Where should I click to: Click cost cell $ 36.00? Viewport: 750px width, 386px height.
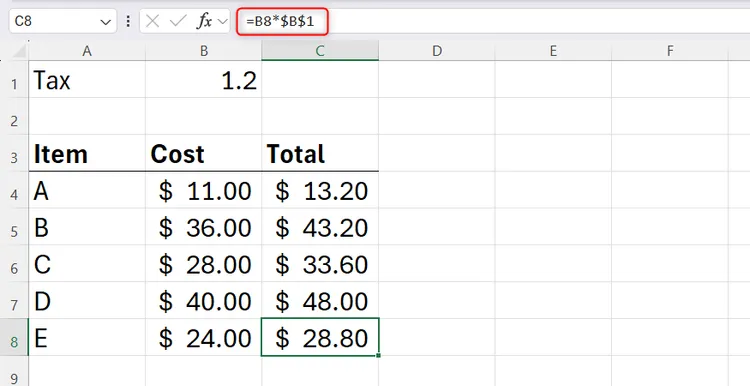click(204, 227)
